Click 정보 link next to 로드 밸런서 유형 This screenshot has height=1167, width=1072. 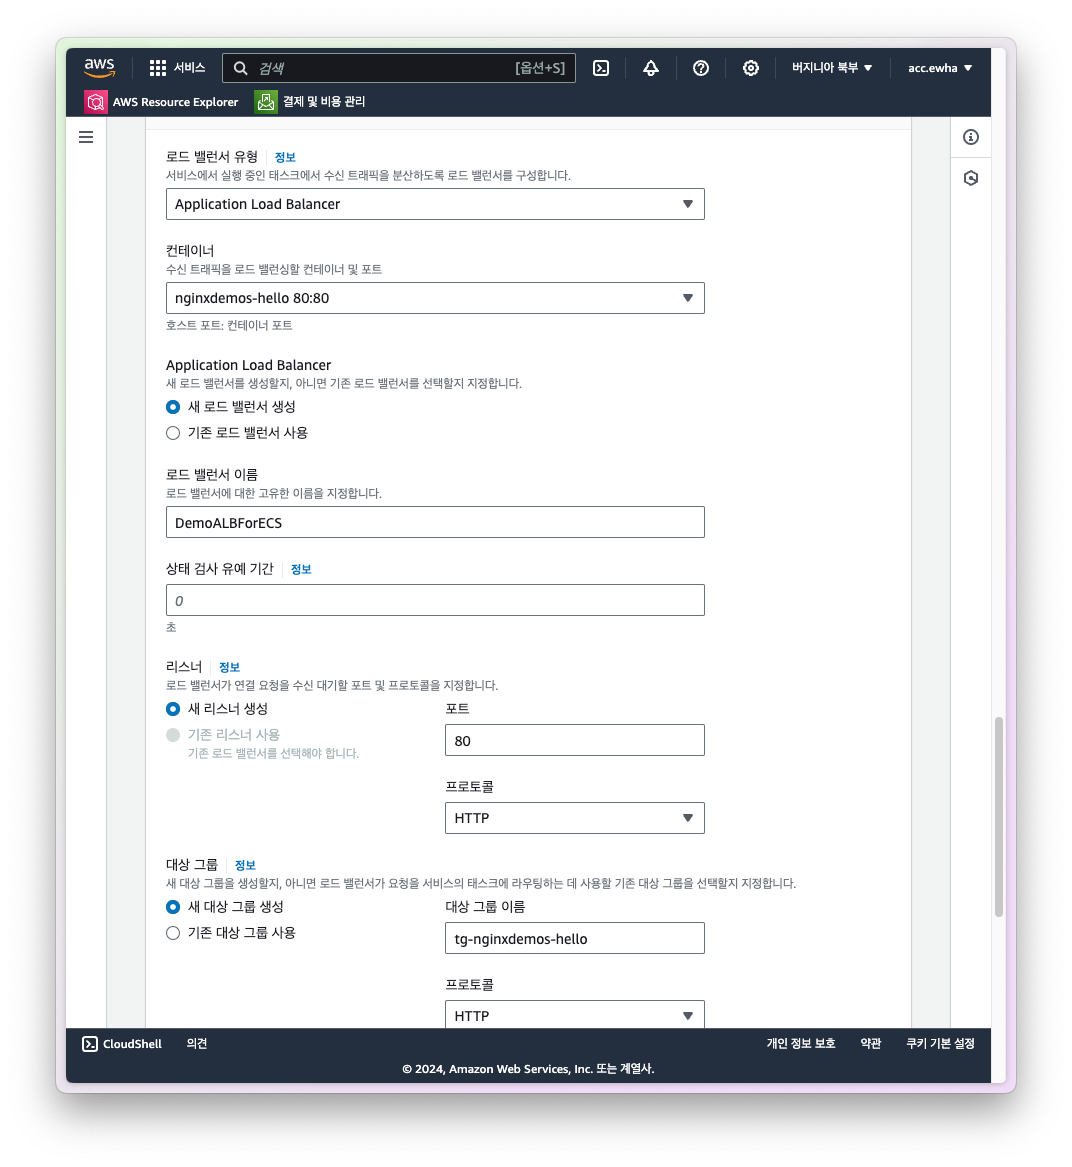click(x=285, y=157)
